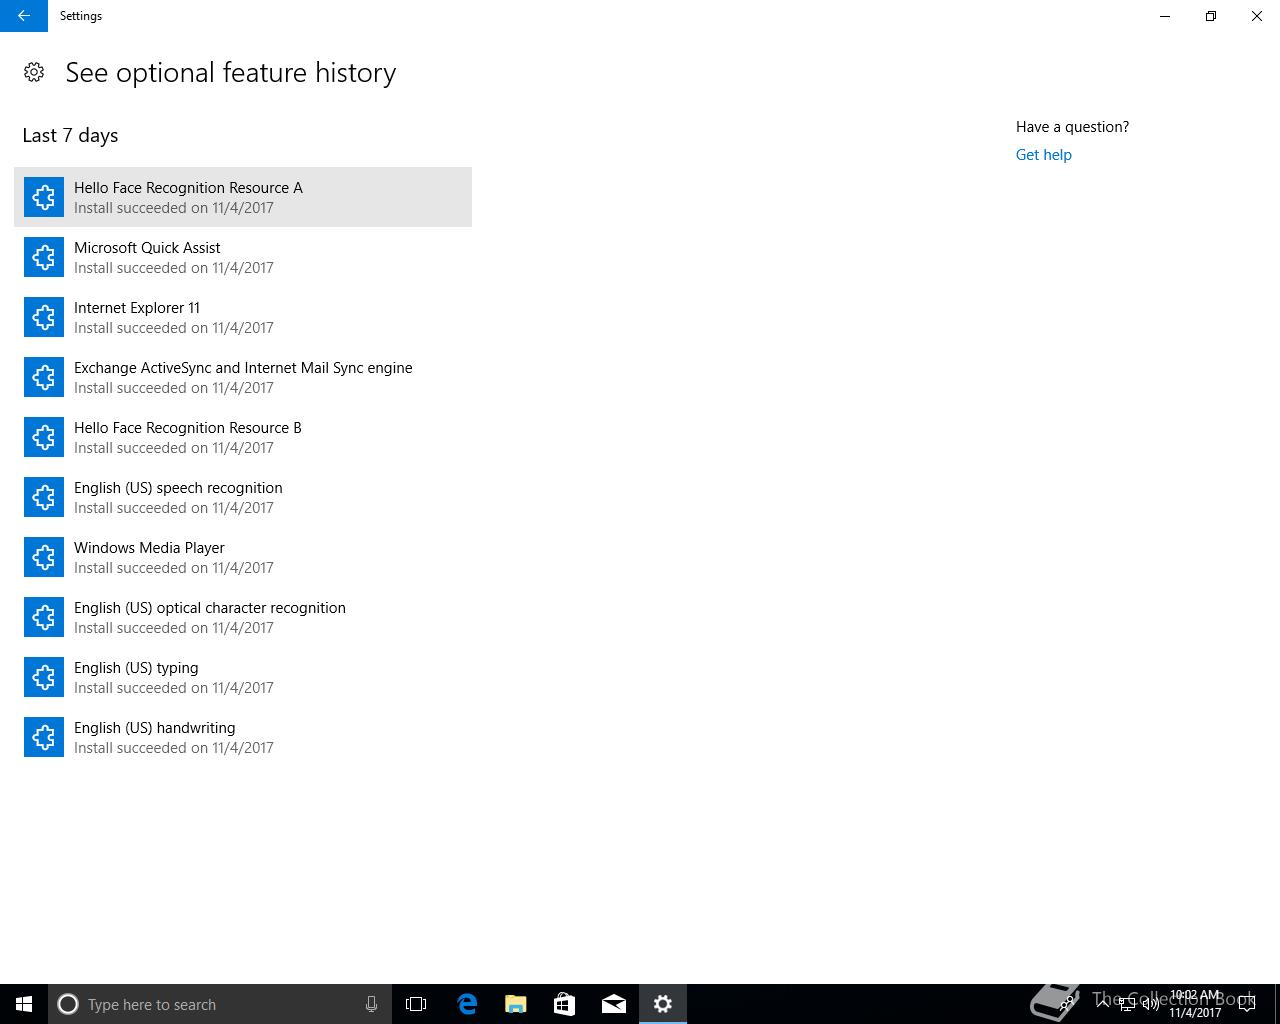The image size is (1280, 1024).
Task: Click the taskbar clock showing 11/4/2017
Action: pos(1195,1004)
